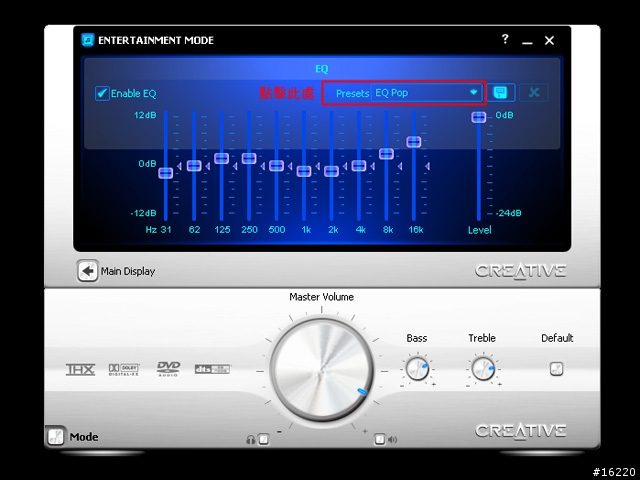The image size is (640, 480).
Task: Click the 125 Hz band slider handle
Action: click(x=221, y=158)
